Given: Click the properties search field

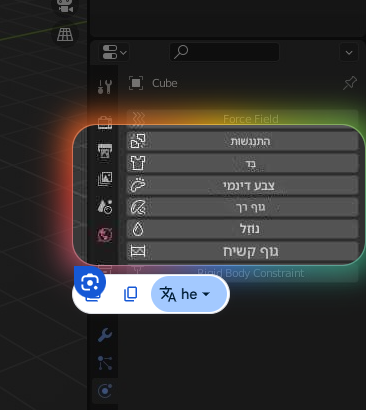Looking at the screenshot, I should (x=224, y=52).
